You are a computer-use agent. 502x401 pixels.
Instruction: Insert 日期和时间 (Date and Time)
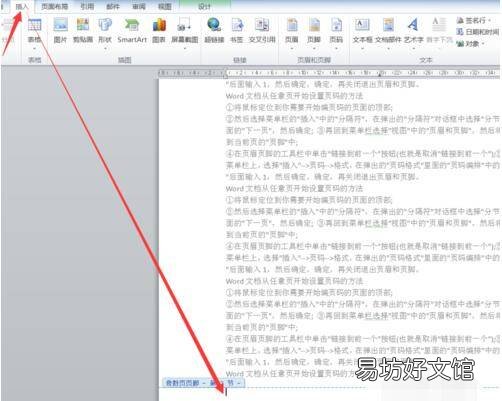tap(477, 32)
